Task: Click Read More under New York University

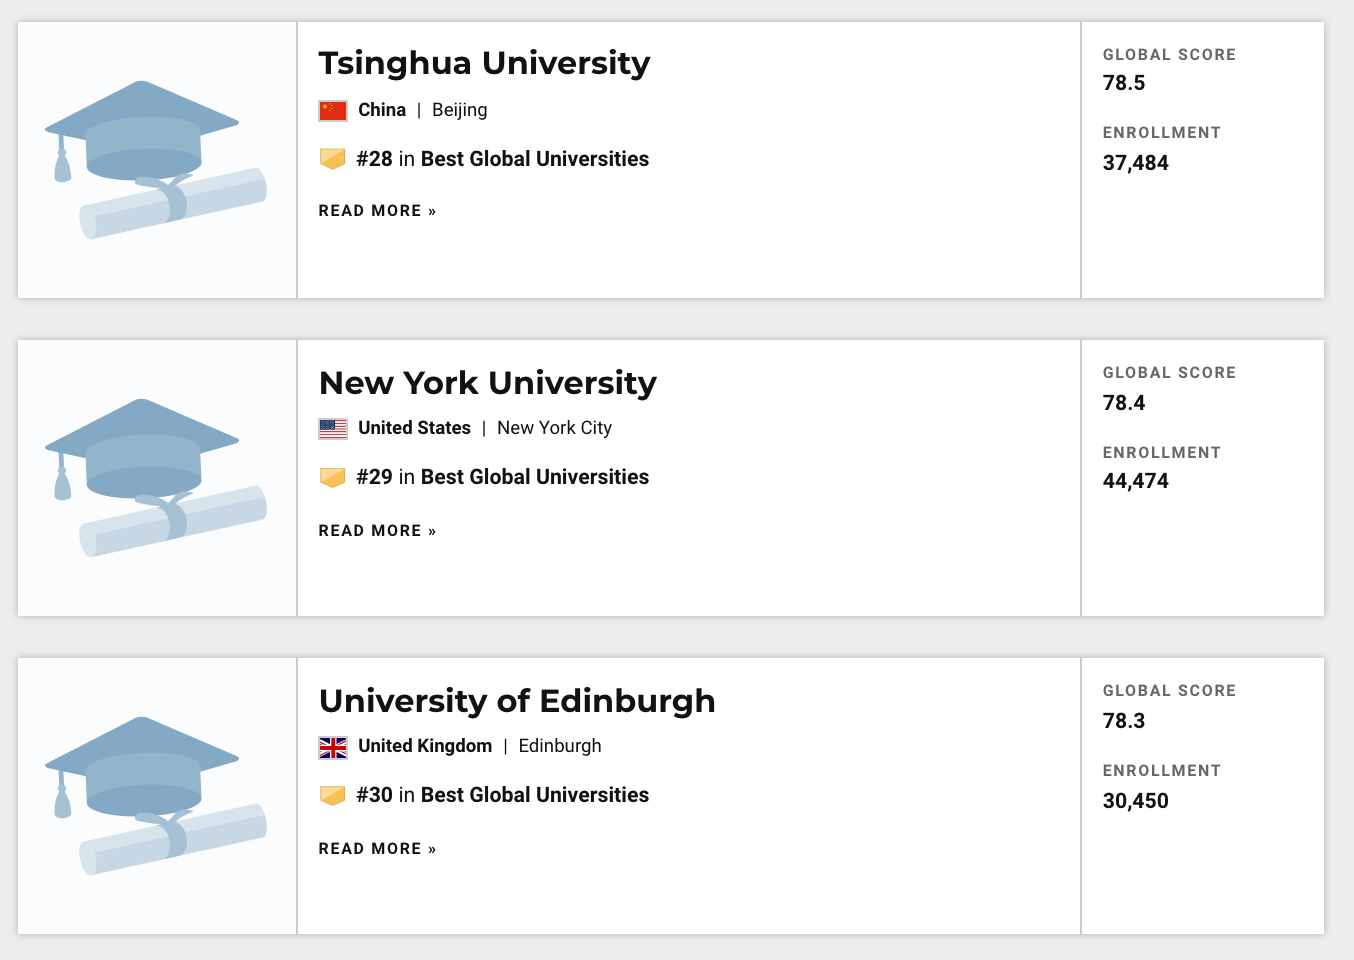Action: pyautogui.click(x=377, y=531)
